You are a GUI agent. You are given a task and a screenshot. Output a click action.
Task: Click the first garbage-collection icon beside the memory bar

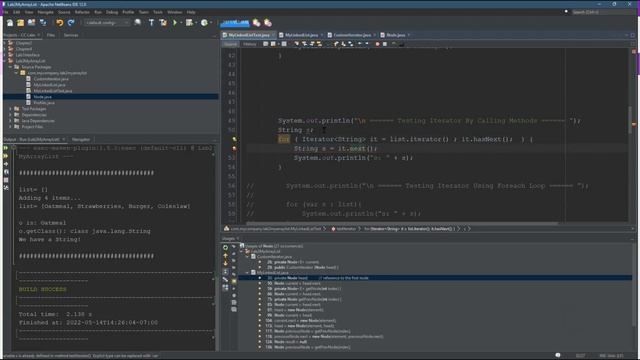pyautogui.click(x=256, y=23)
